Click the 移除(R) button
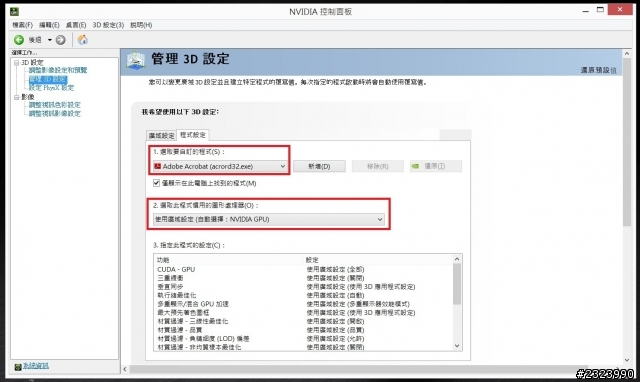 378,166
